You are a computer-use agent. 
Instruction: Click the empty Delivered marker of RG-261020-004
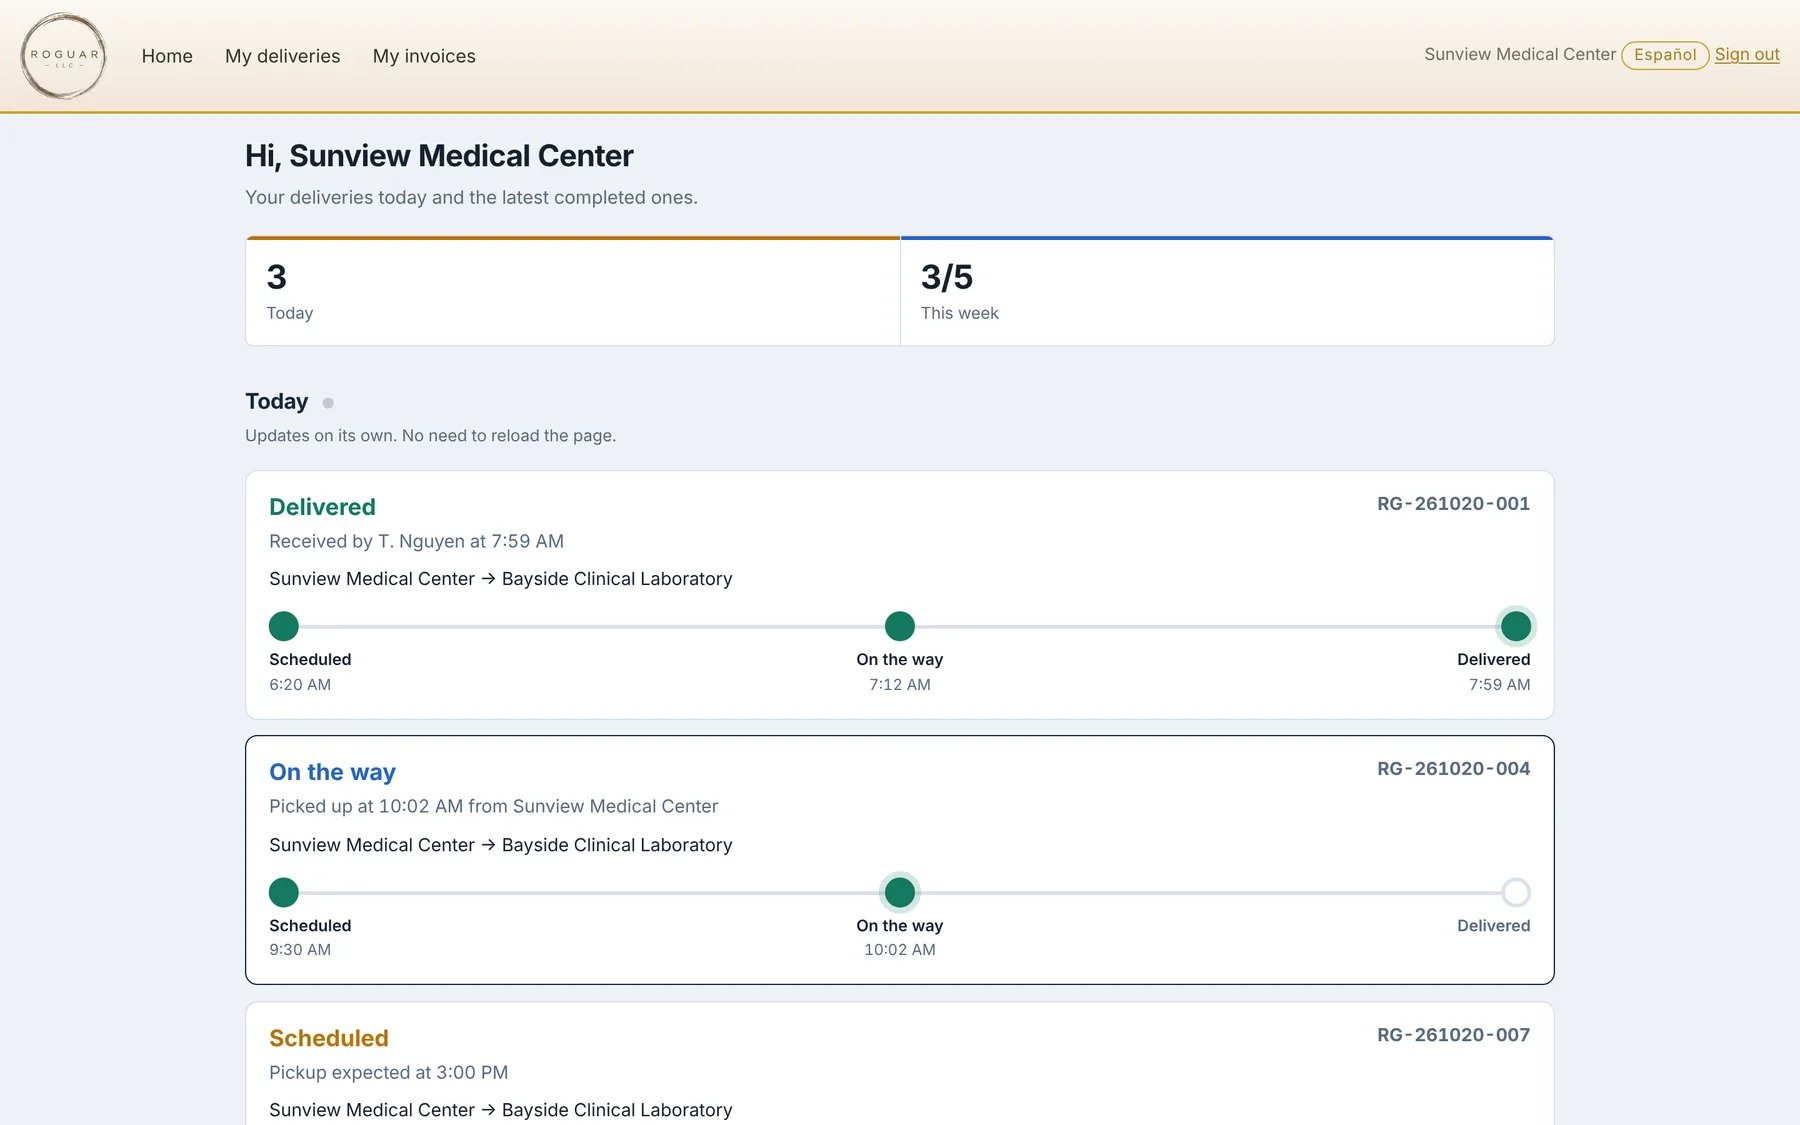1516,892
